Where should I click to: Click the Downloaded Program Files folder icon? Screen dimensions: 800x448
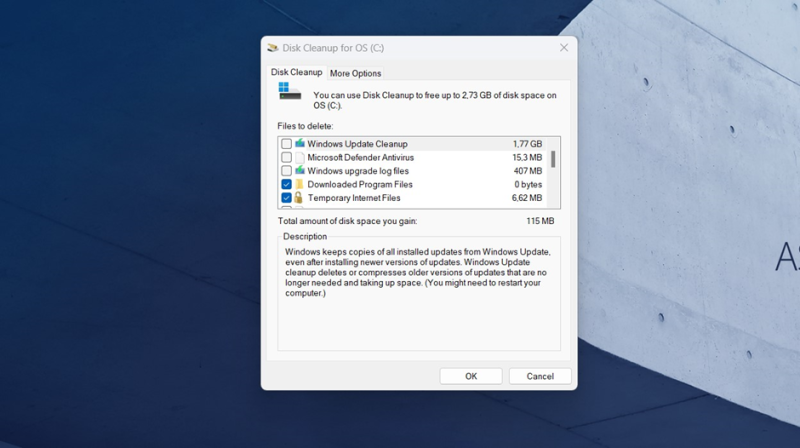tap(299, 184)
